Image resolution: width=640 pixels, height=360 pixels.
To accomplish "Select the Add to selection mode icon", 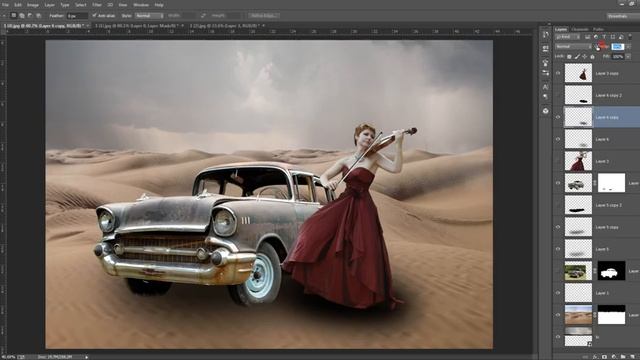I will (x=22, y=16).
